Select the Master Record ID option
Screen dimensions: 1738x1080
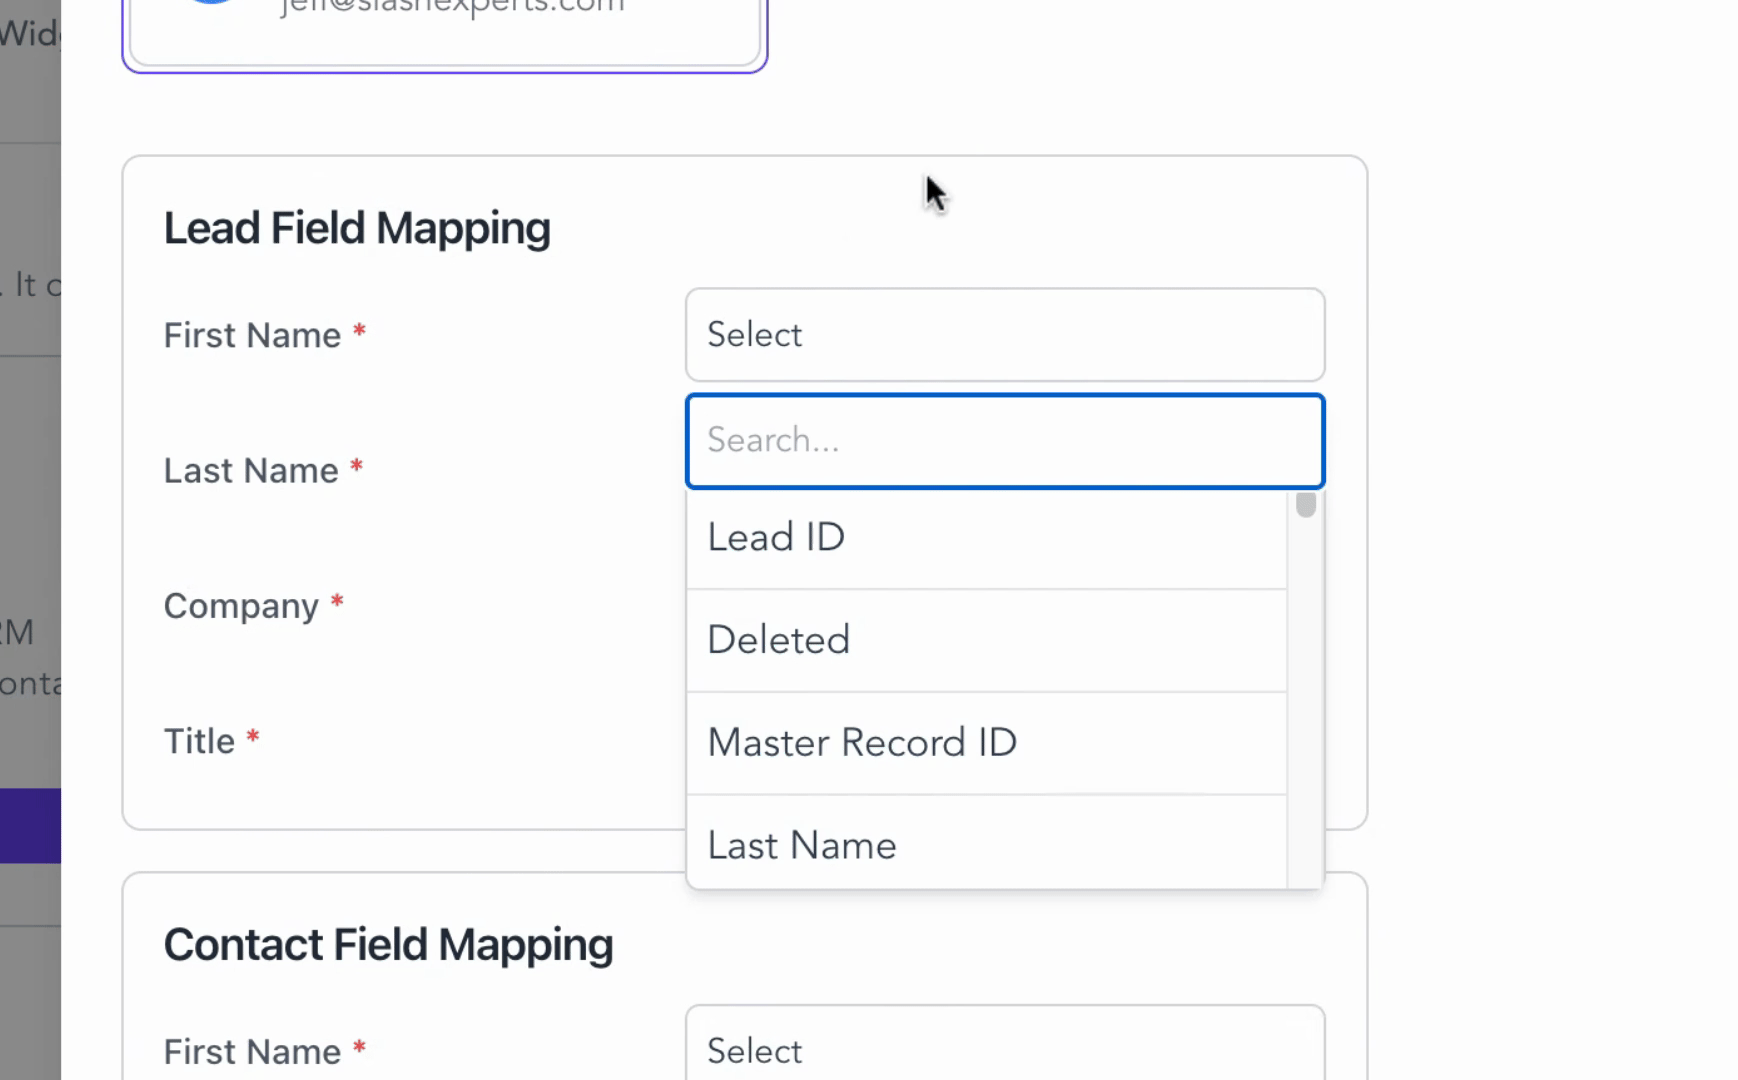pos(985,743)
